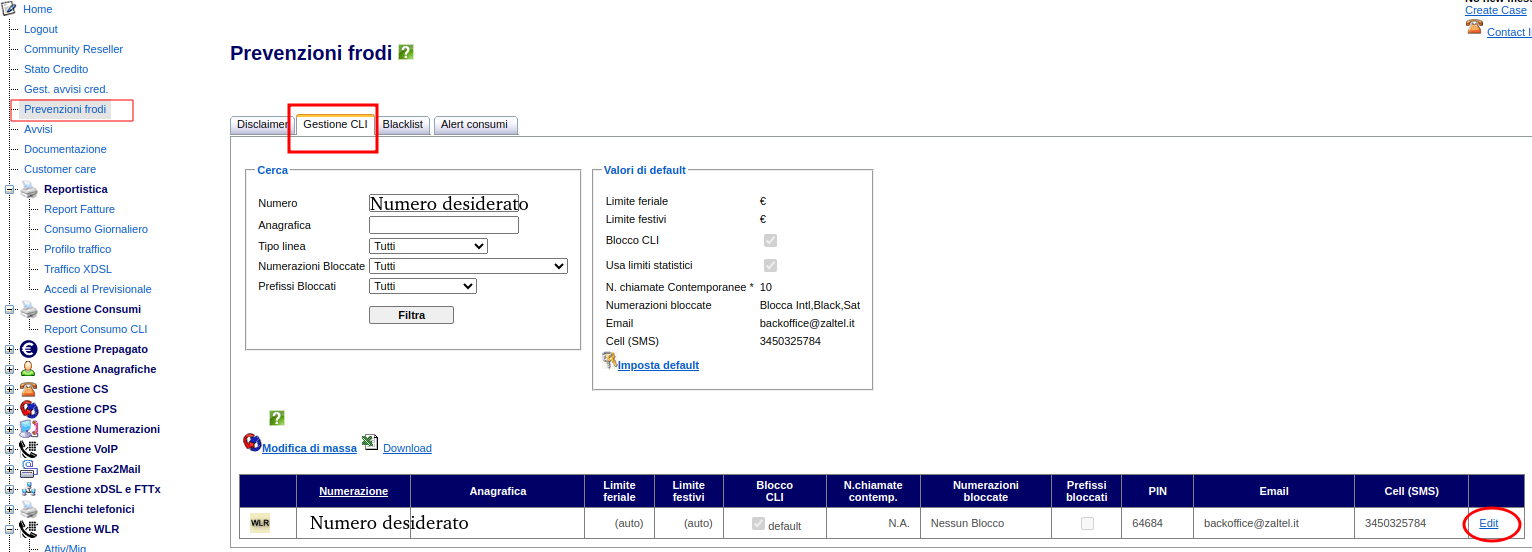
Task: Open Report Fatture under Reportistica
Action: coord(79,209)
